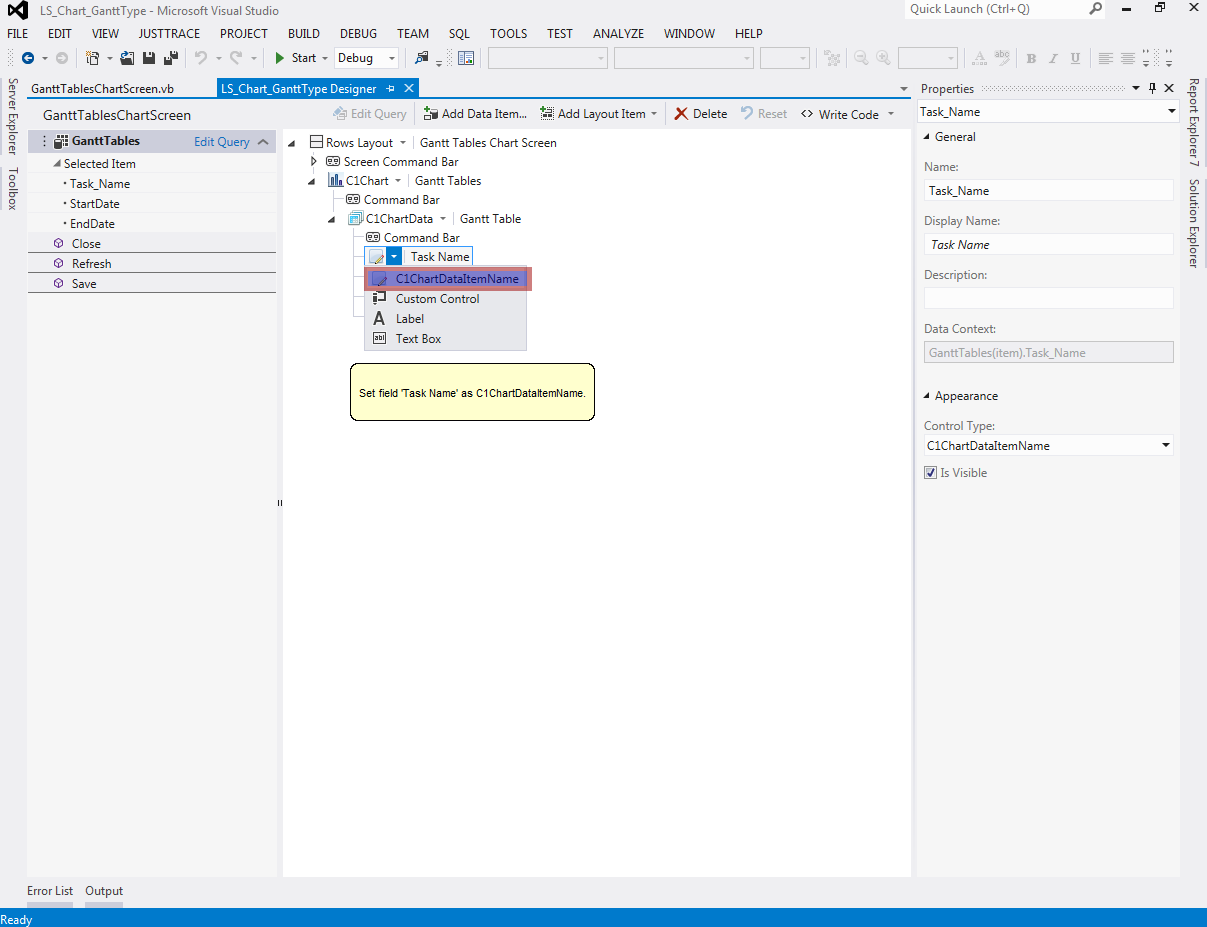Collapse the Appearance properties section

click(x=926, y=396)
